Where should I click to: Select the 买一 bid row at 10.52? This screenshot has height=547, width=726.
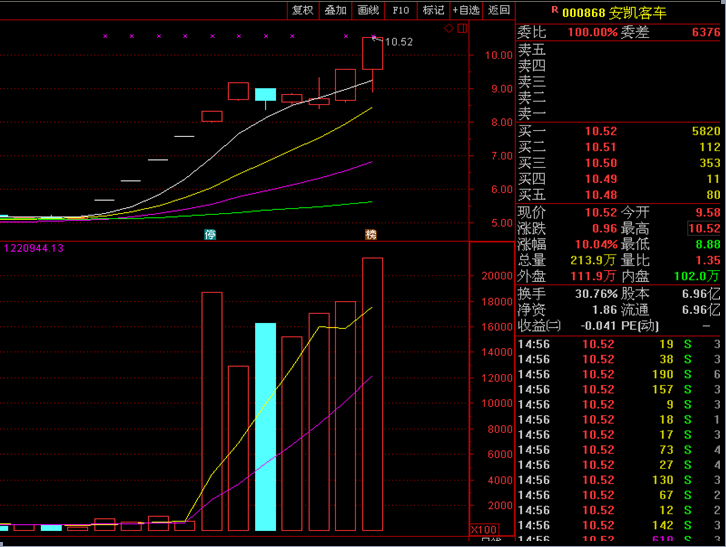tap(618, 131)
